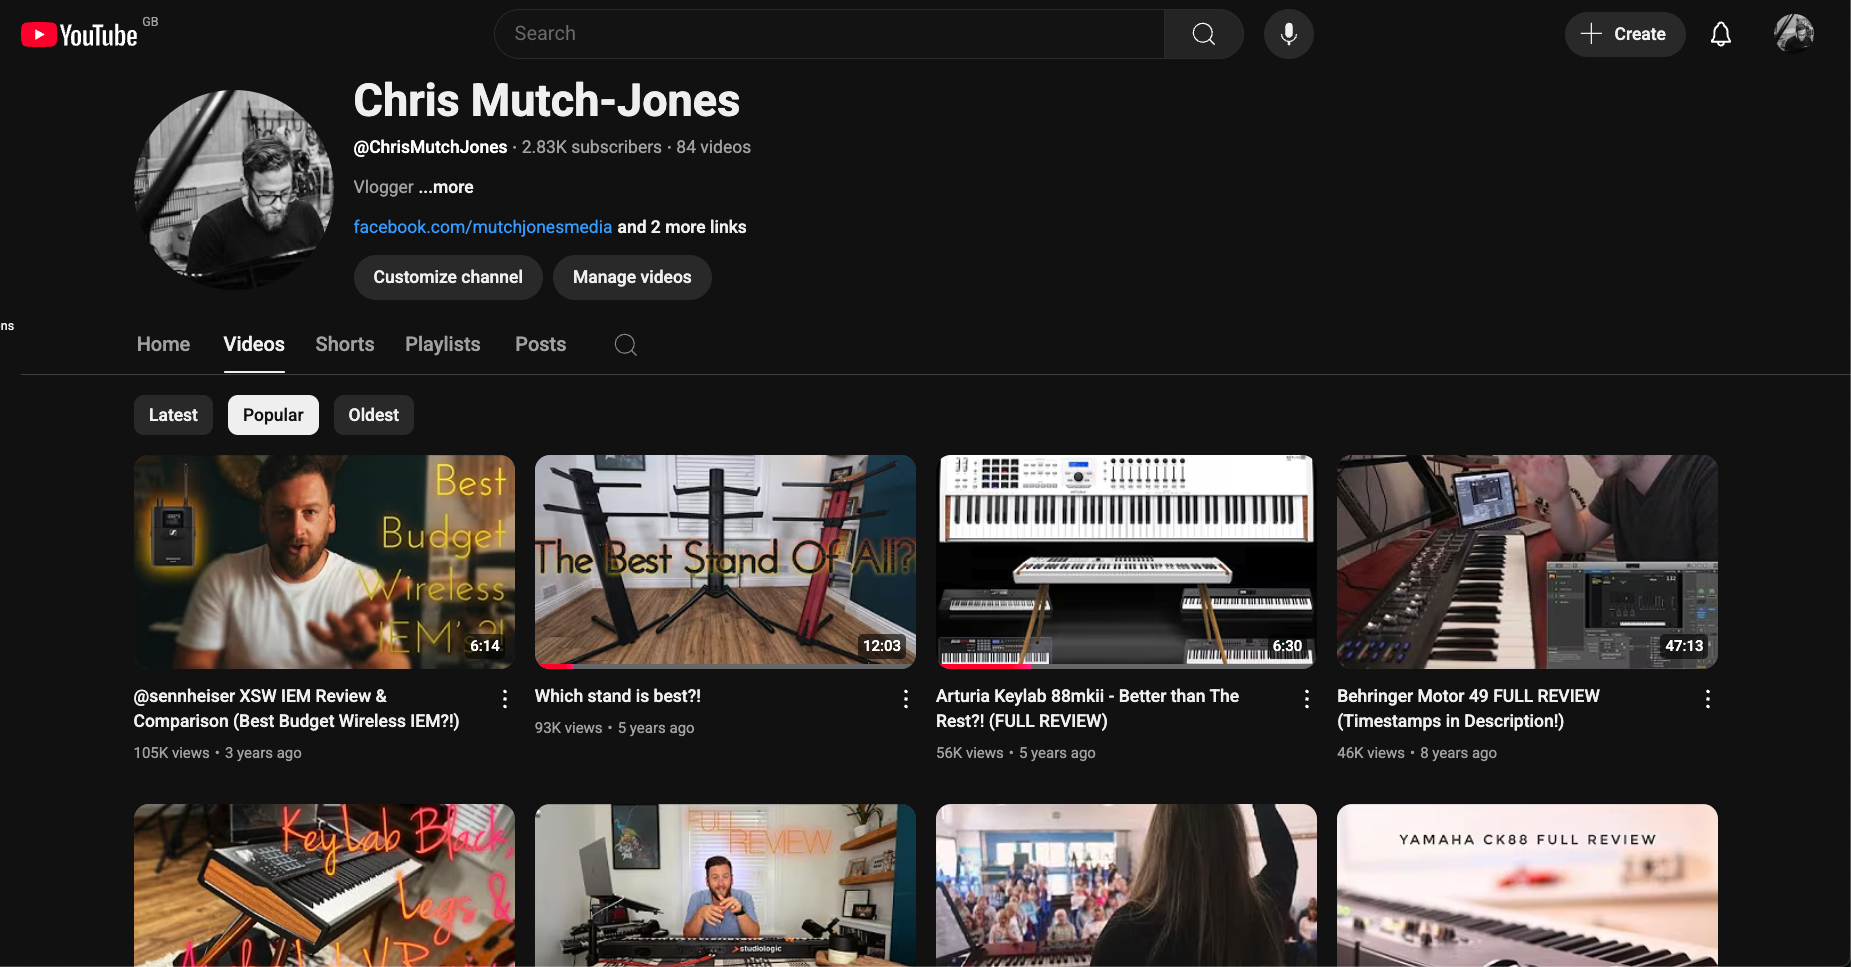Click the 6:14 duration badge
The image size is (1851, 967).
pos(485,646)
